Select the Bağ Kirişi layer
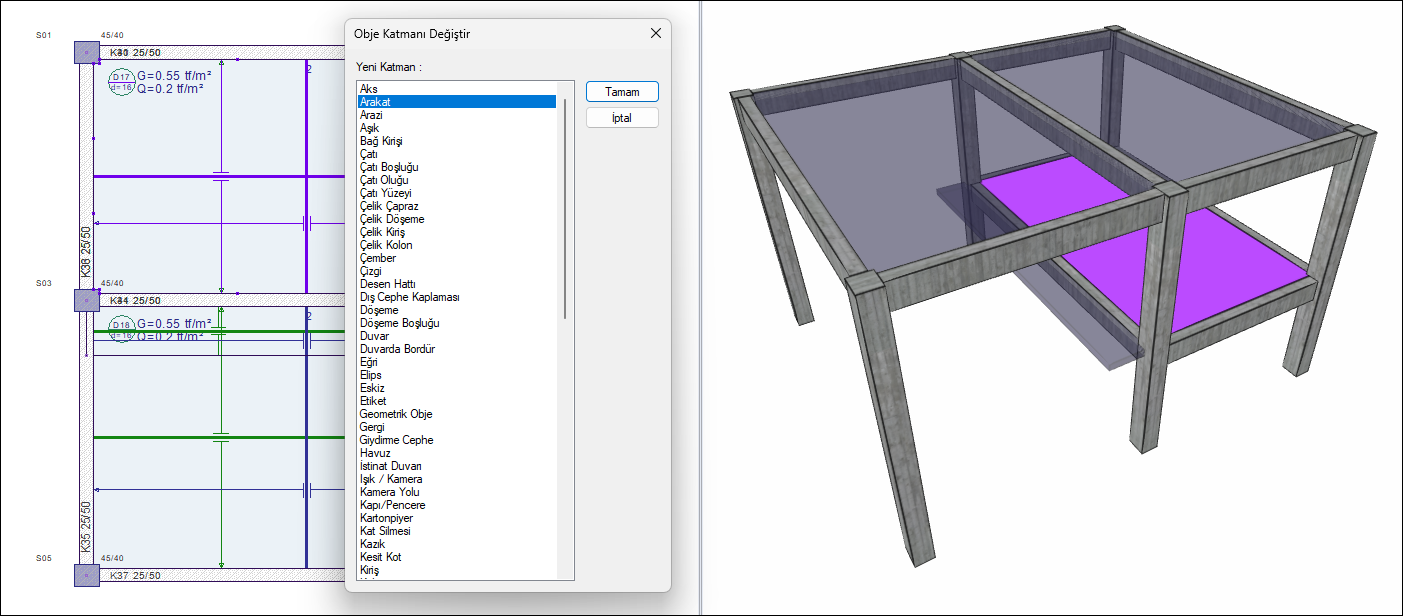 click(382, 141)
